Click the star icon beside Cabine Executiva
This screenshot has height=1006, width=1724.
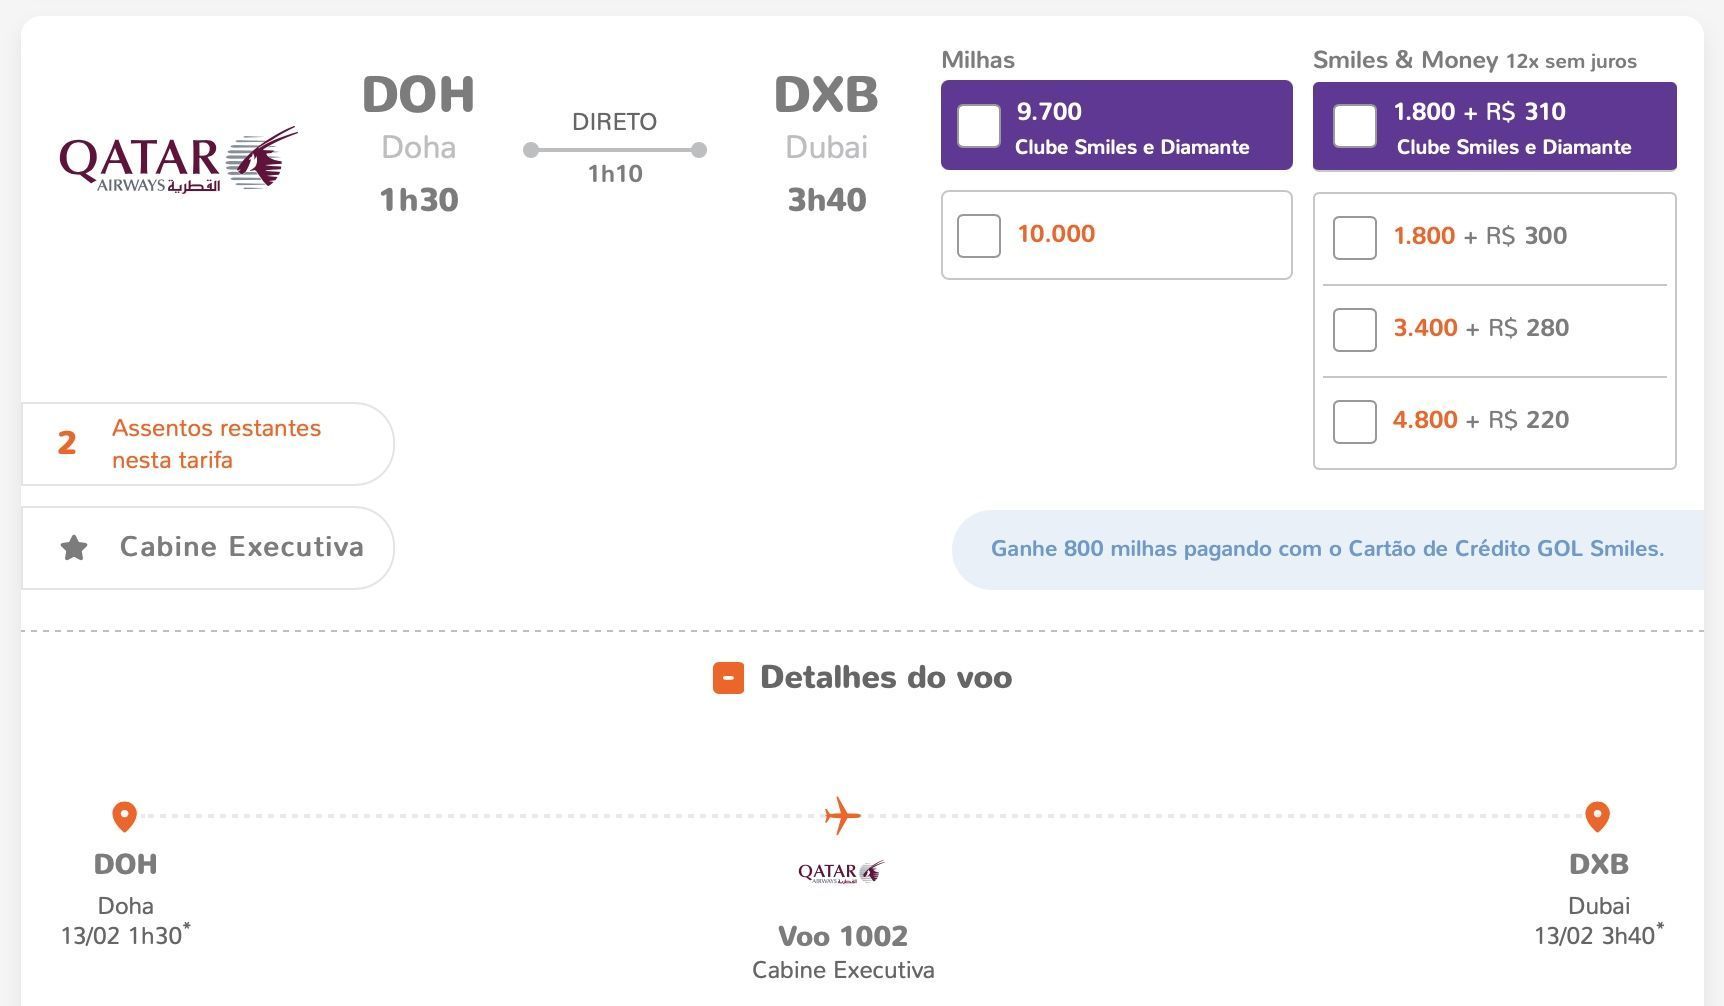[74, 548]
